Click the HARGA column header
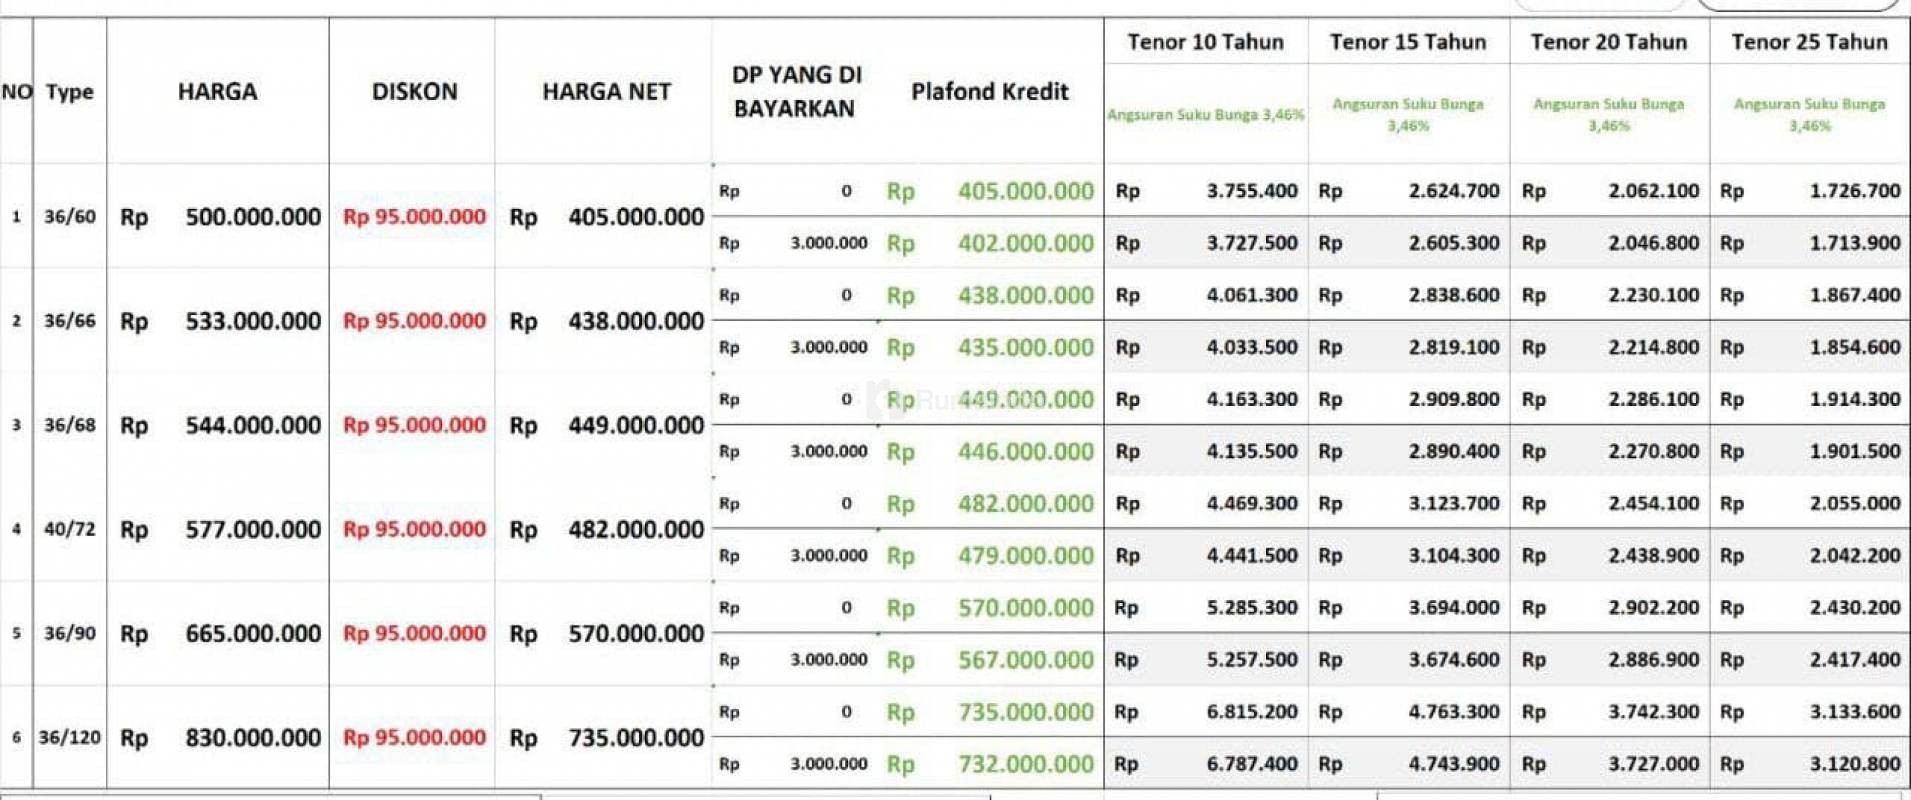 tap(217, 92)
